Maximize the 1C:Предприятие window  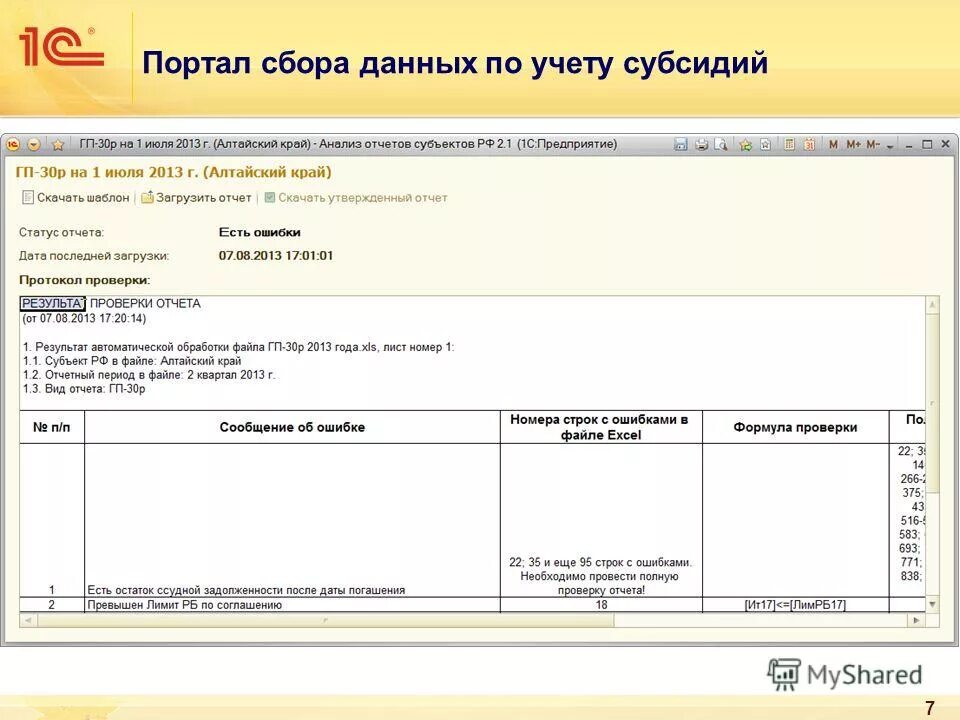click(x=927, y=144)
